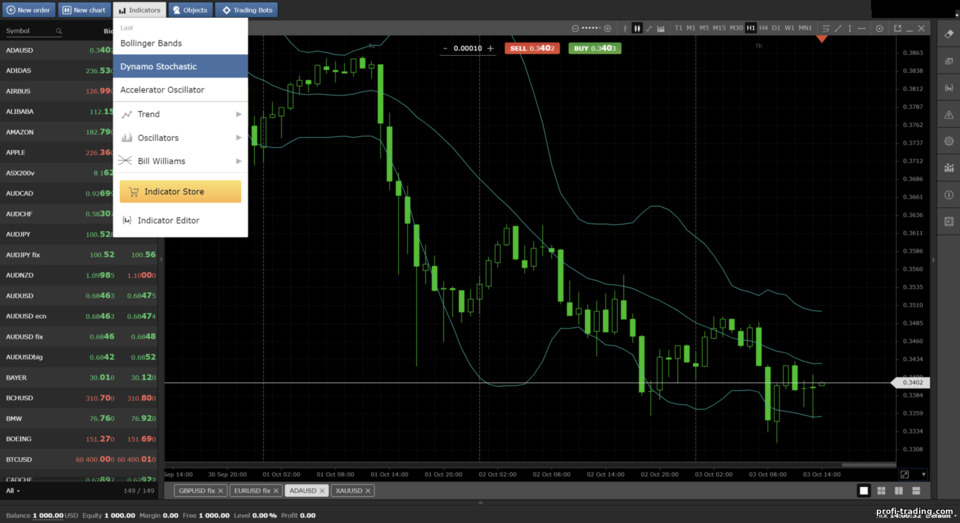
Task: Select the trend line drawing tool
Action: tap(838, 28)
